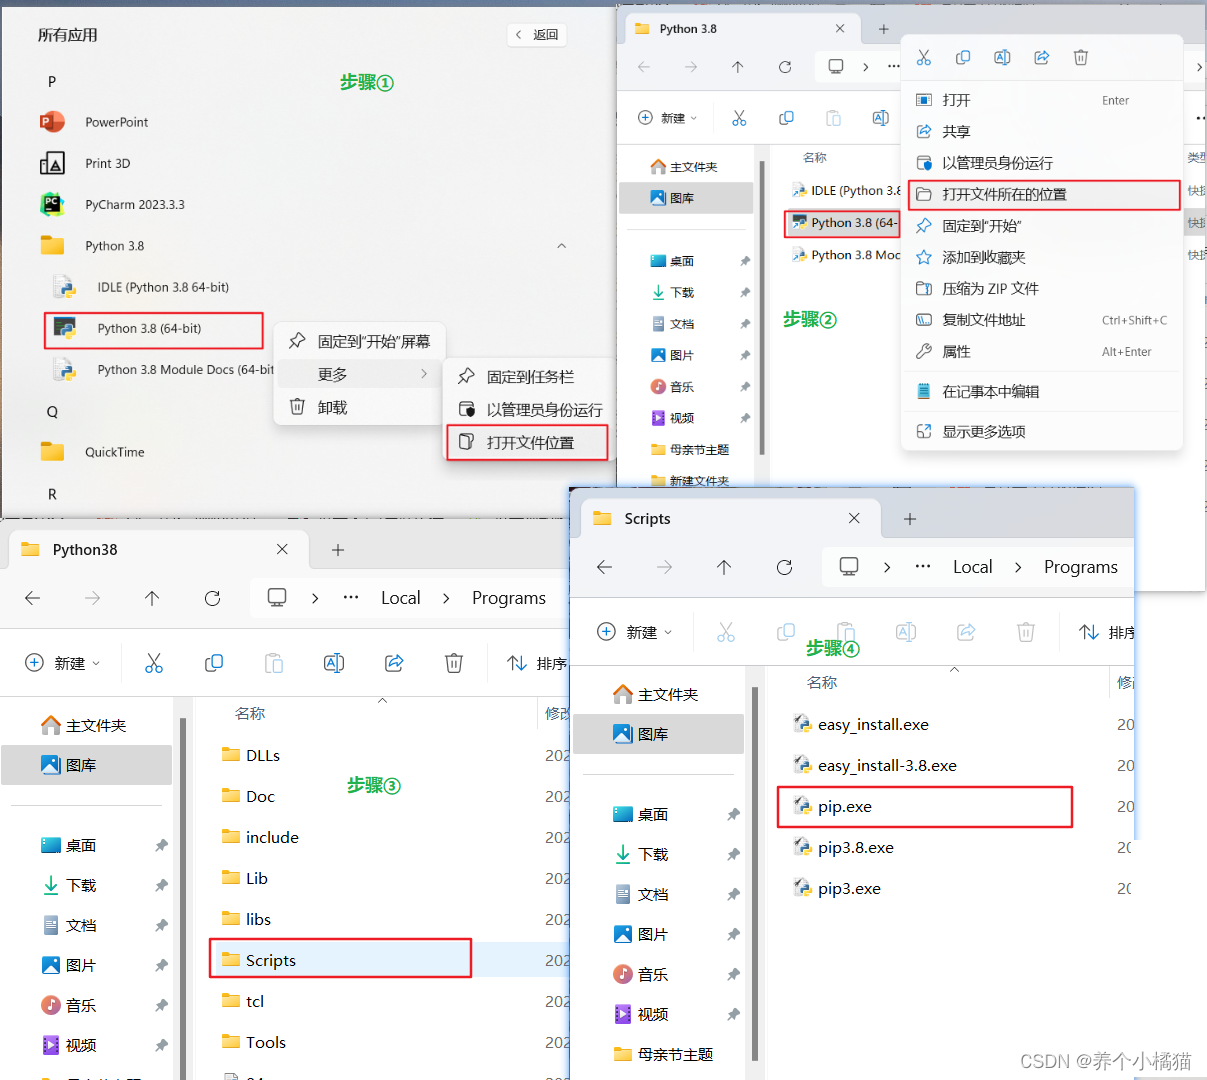Open 母亲节主题 in Python 3.8 window sidebar
Viewport: 1207px width, 1080px height.
point(690,449)
